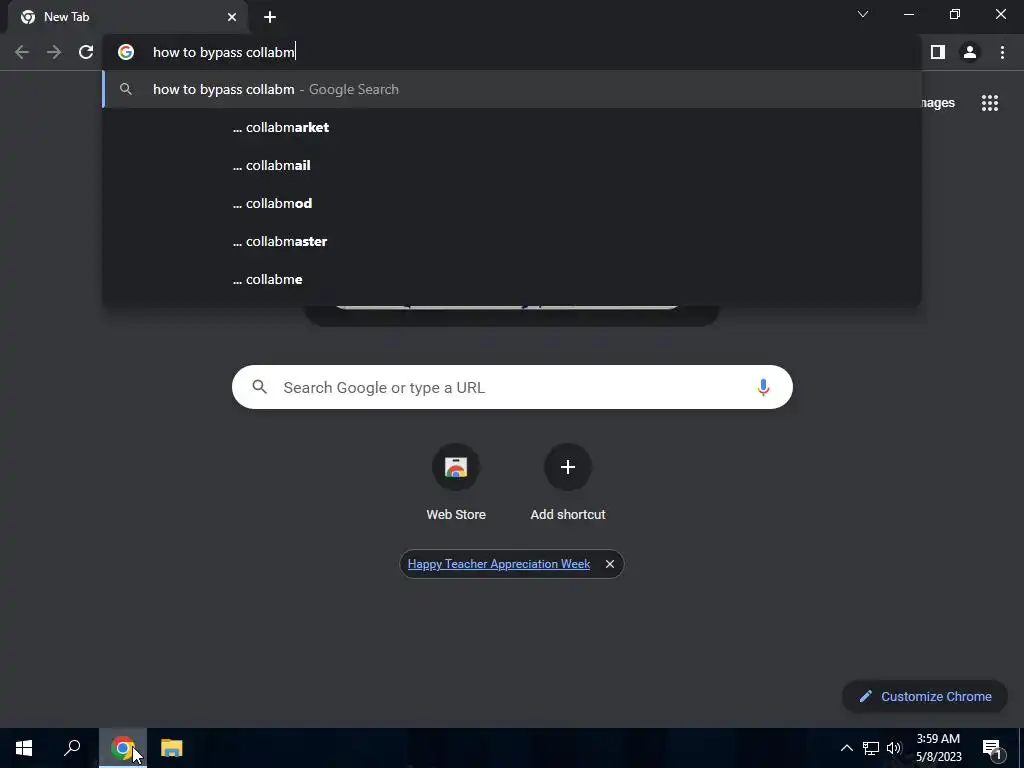Click the Chrome taskbar icon
Screen dimensions: 1024x768
click(x=122, y=748)
